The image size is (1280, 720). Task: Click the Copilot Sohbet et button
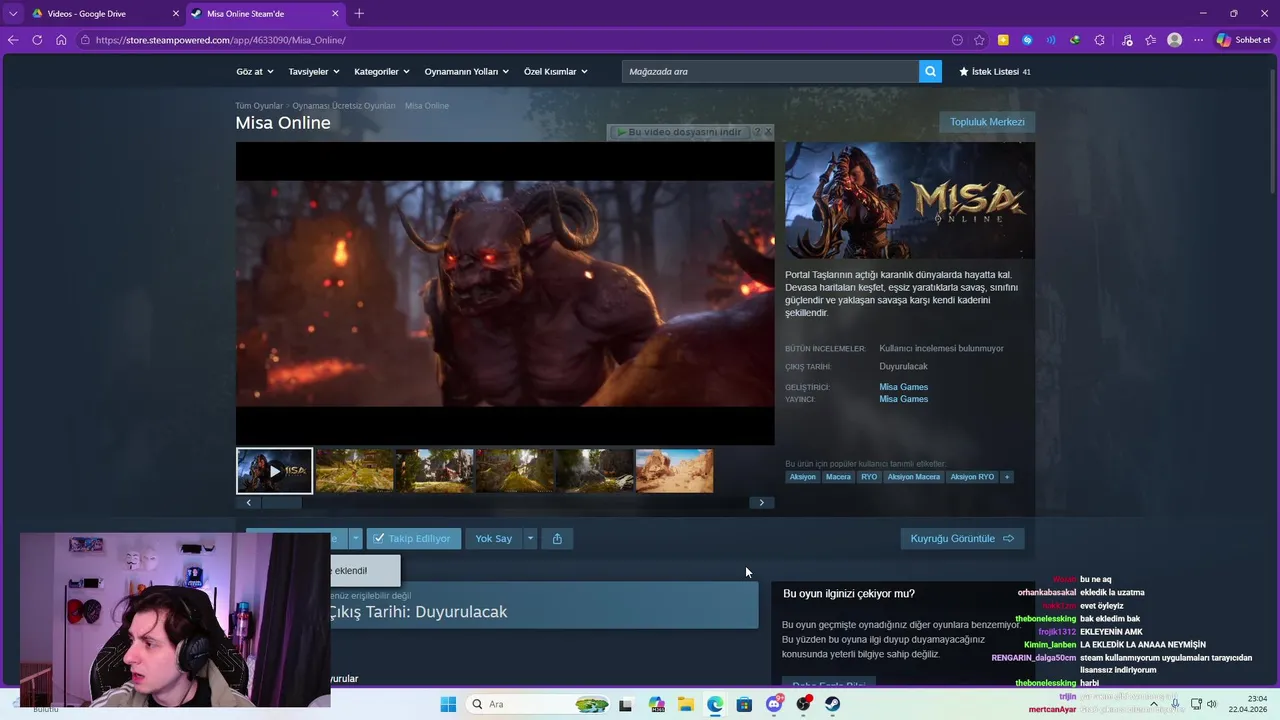point(1244,40)
